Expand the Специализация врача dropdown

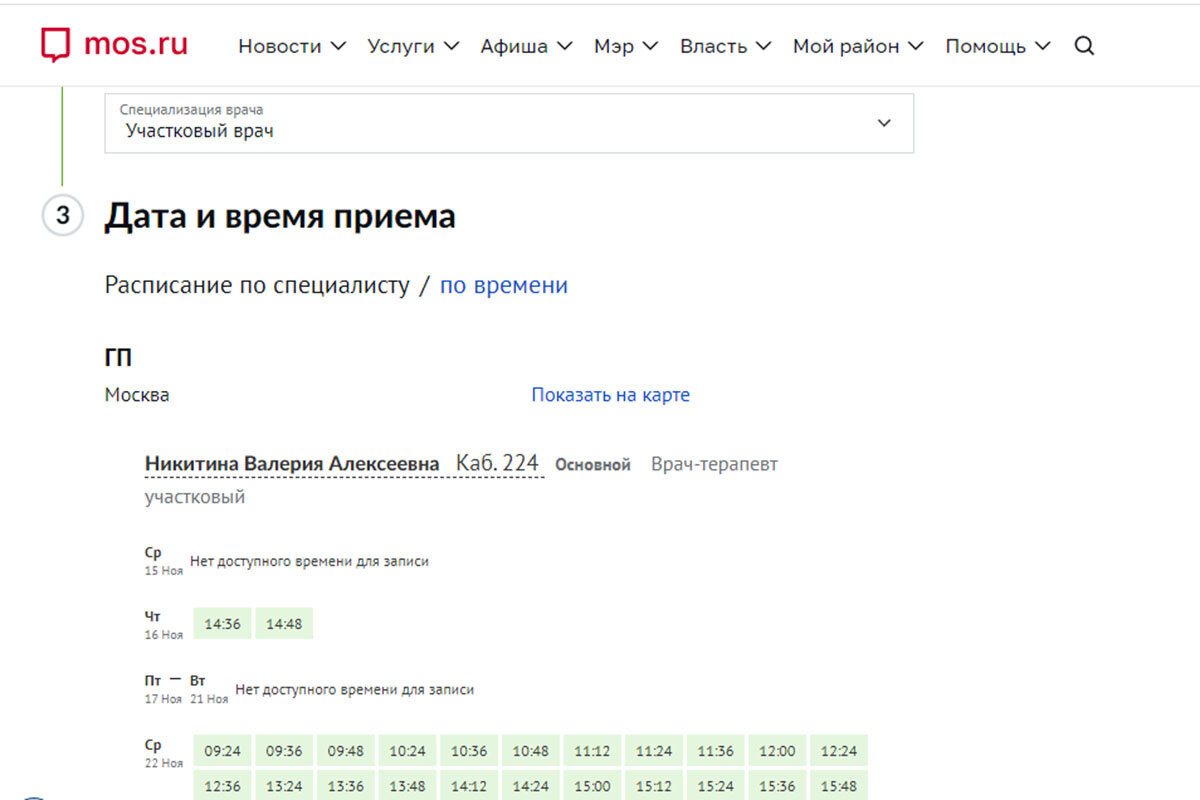[x=884, y=122]
